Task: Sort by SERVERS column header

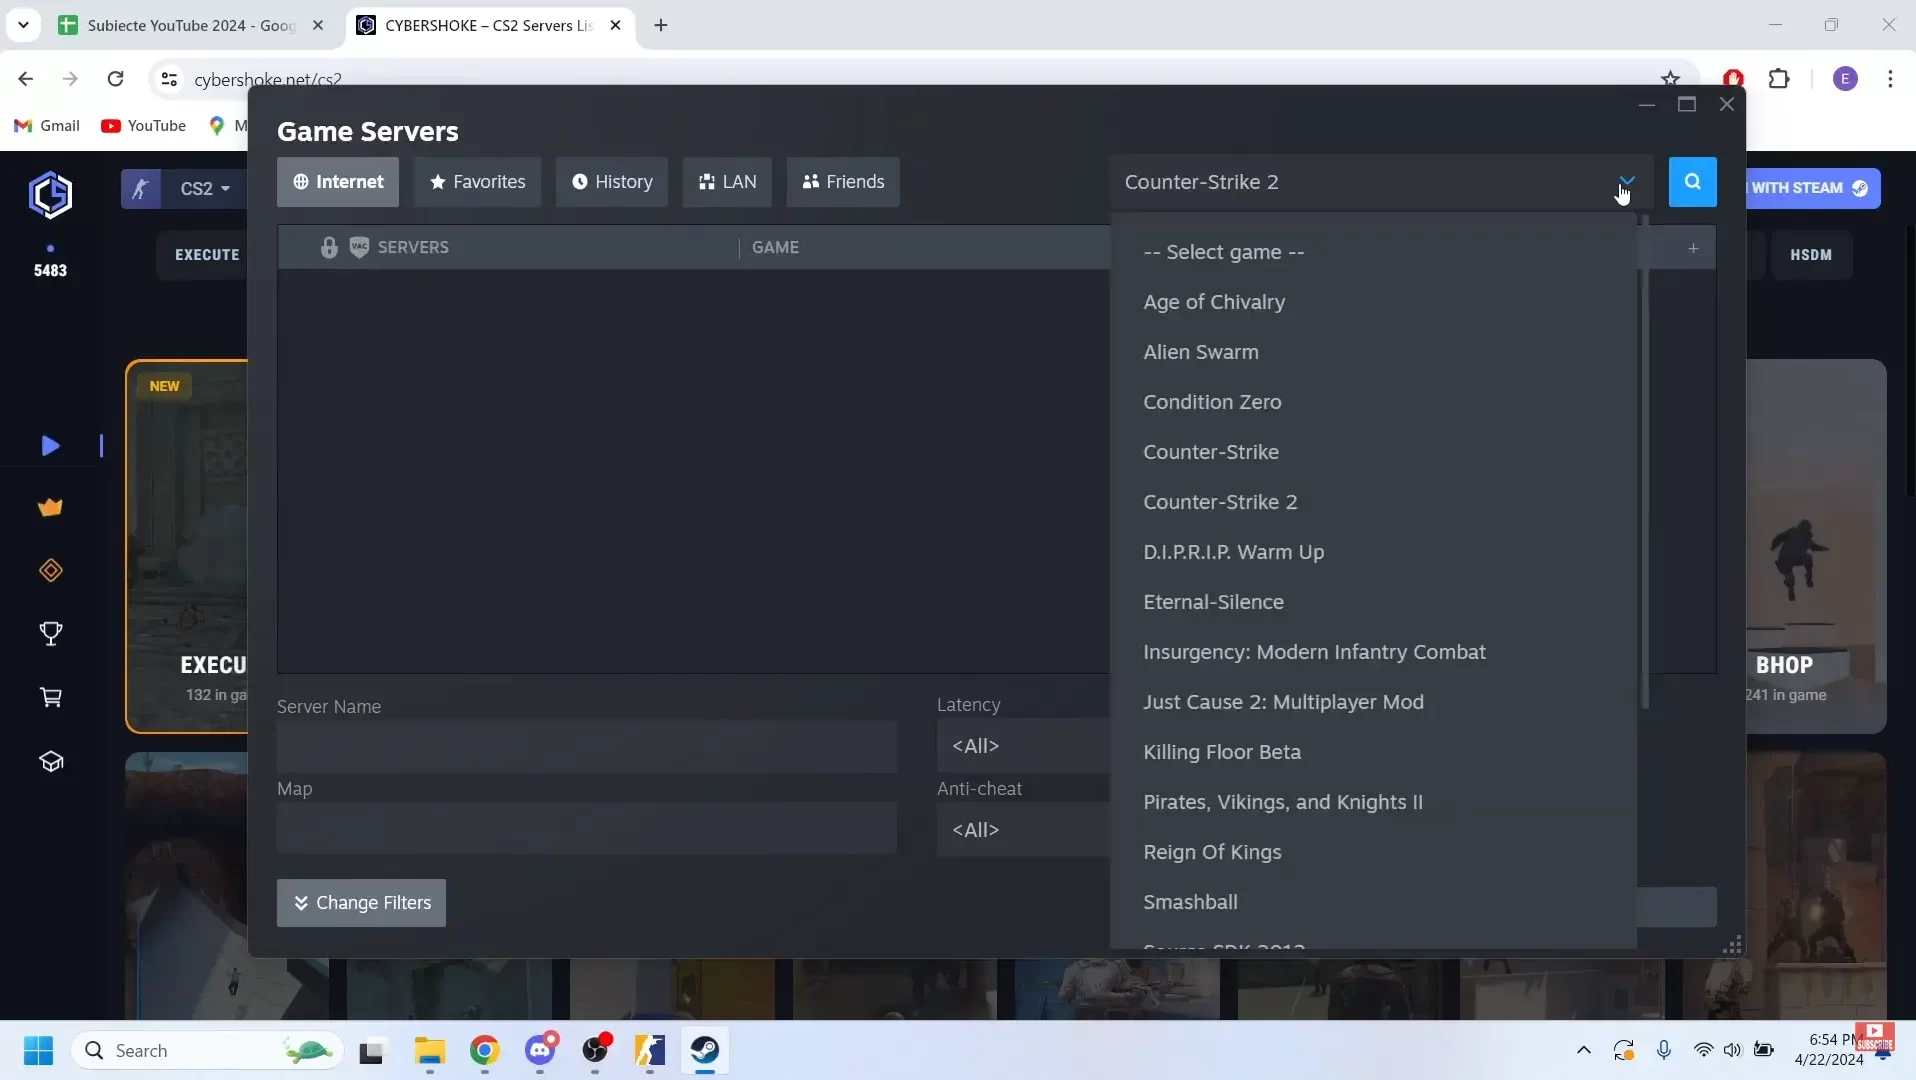Action: (413, 247)
